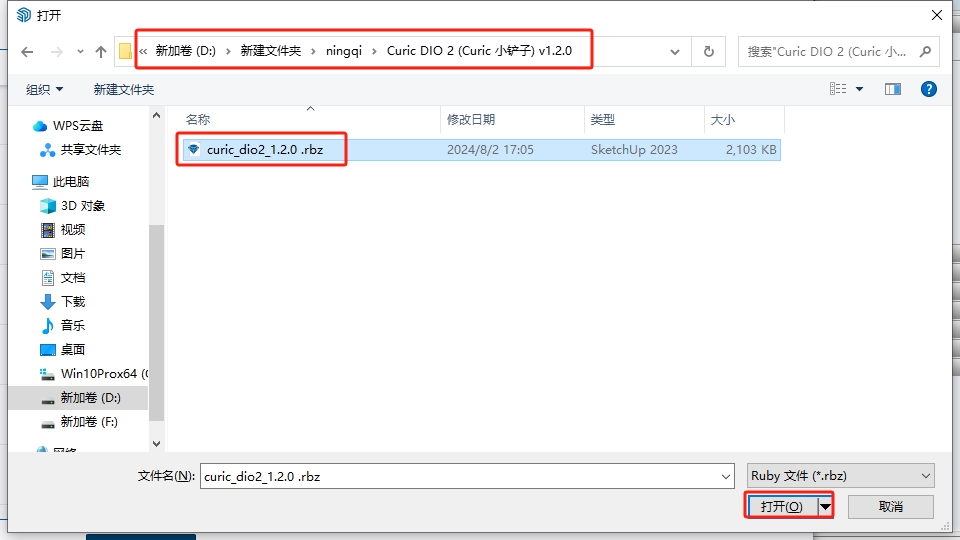Click Curic DIO 2 breadcrumb segment
This screenshot has height=540, width=960.
[479, 51]
